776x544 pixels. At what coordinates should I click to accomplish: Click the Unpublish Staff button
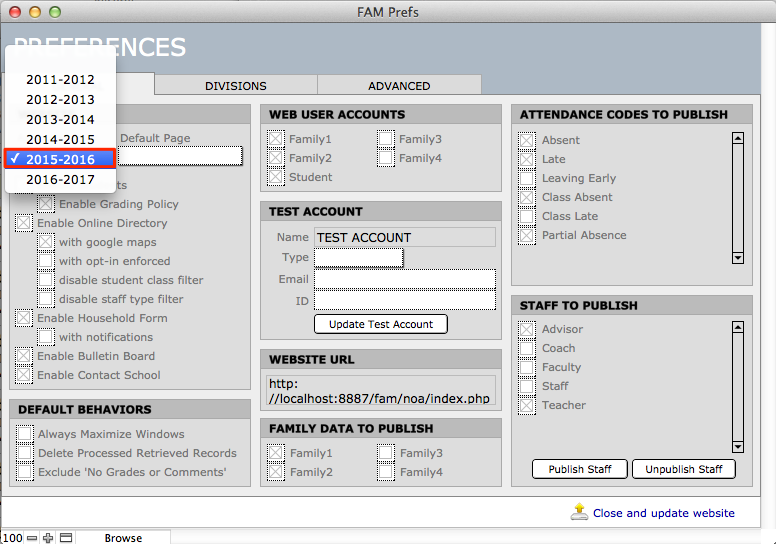click(x=683, y=469)
